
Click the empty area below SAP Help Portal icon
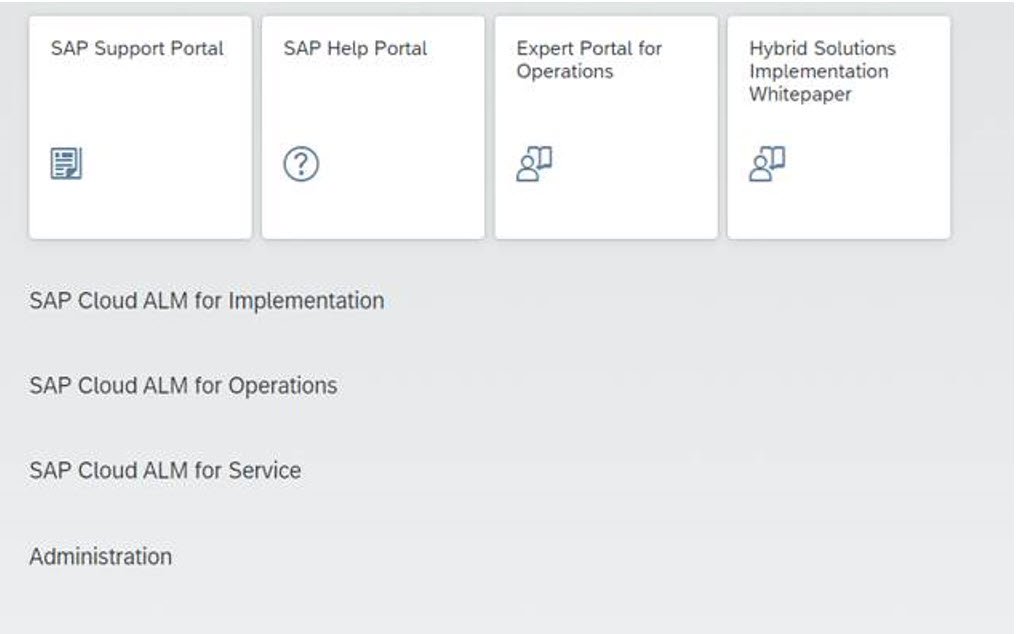[x=373, y=211]
